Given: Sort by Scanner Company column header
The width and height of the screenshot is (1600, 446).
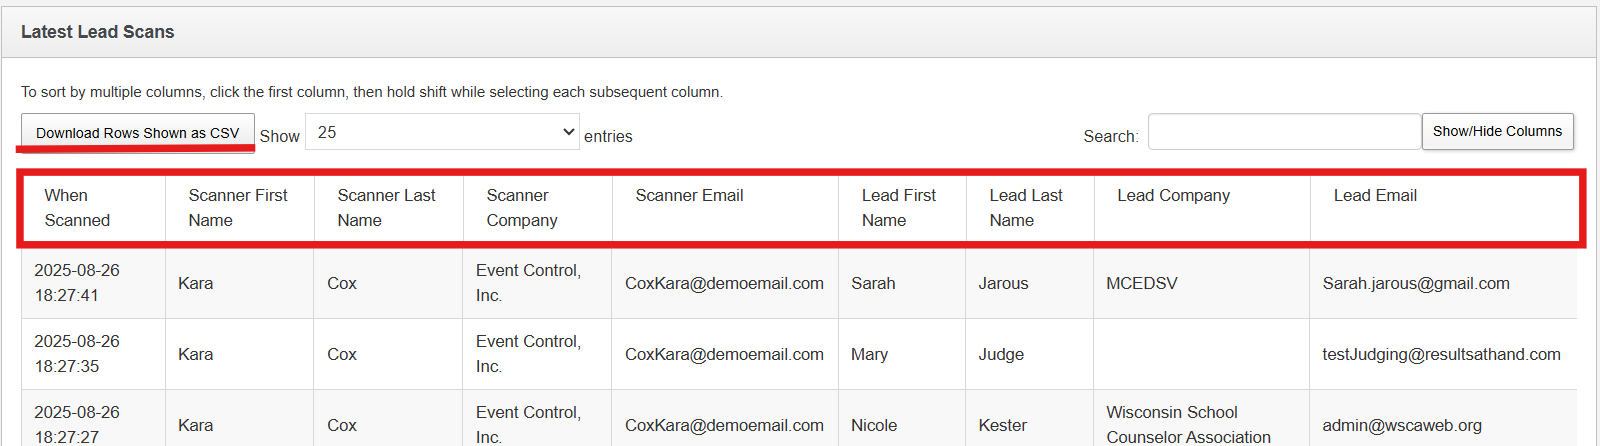Looking at the screenshot, I should point(522,208).
